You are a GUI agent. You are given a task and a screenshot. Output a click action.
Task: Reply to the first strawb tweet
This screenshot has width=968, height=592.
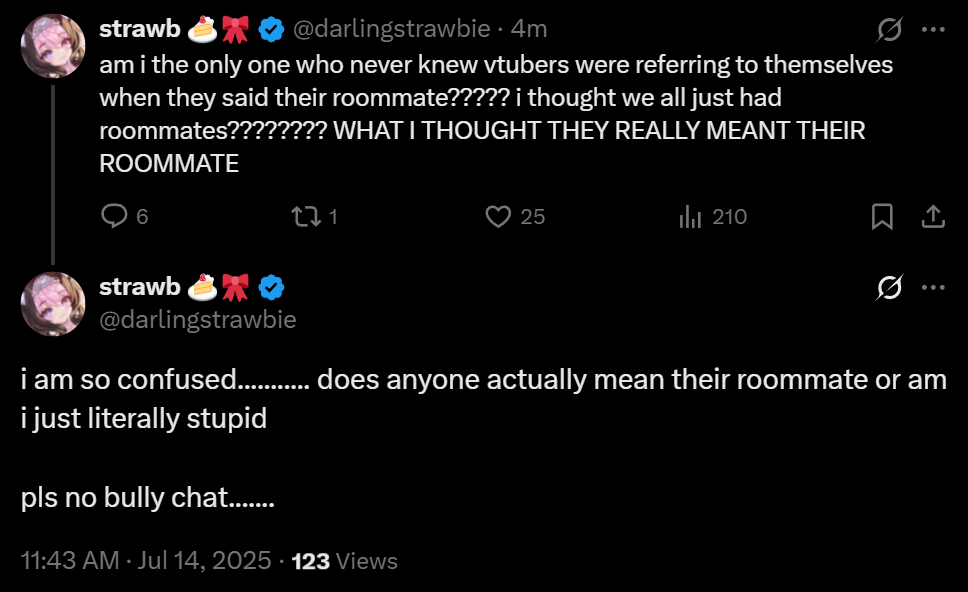115,216
